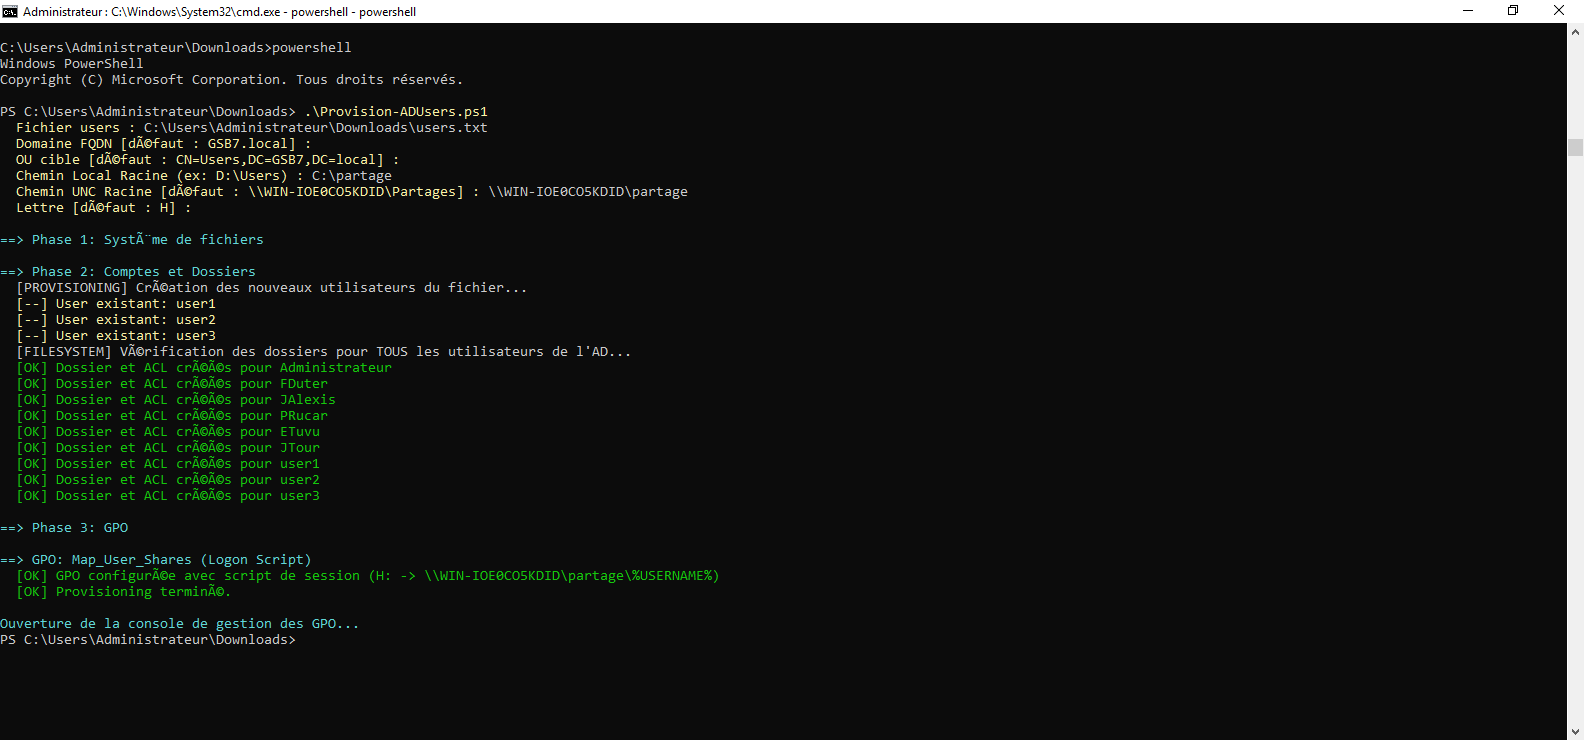Image resolution: width=1584 pixels, height=740 pixels.
Task: Click the initial 'Downloads>powershell' command line
Action: 176,47
